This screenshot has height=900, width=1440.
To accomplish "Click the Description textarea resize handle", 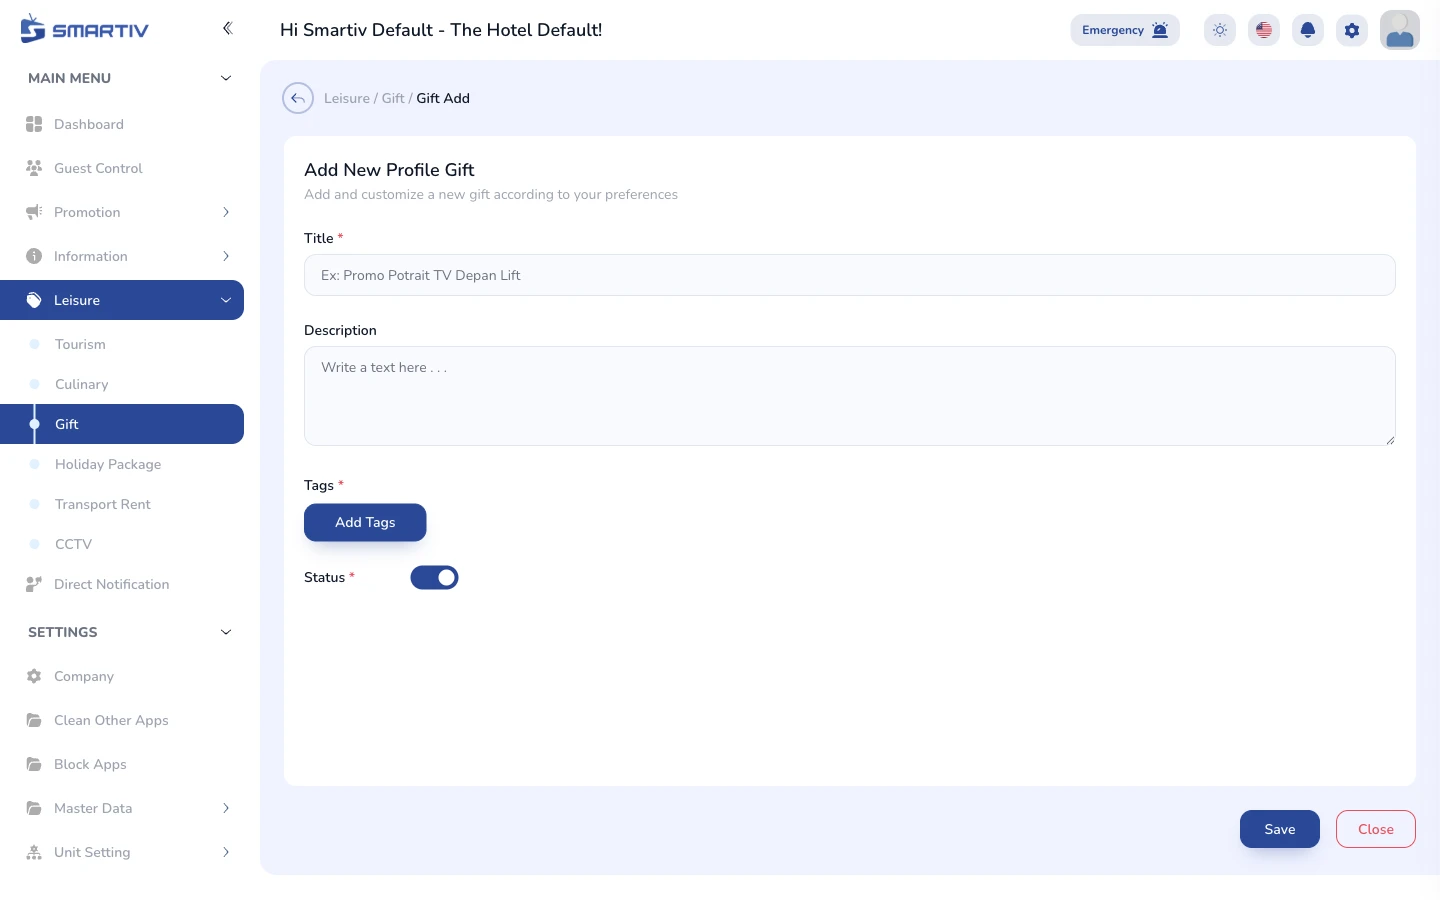I will [x=1389, y=439].
